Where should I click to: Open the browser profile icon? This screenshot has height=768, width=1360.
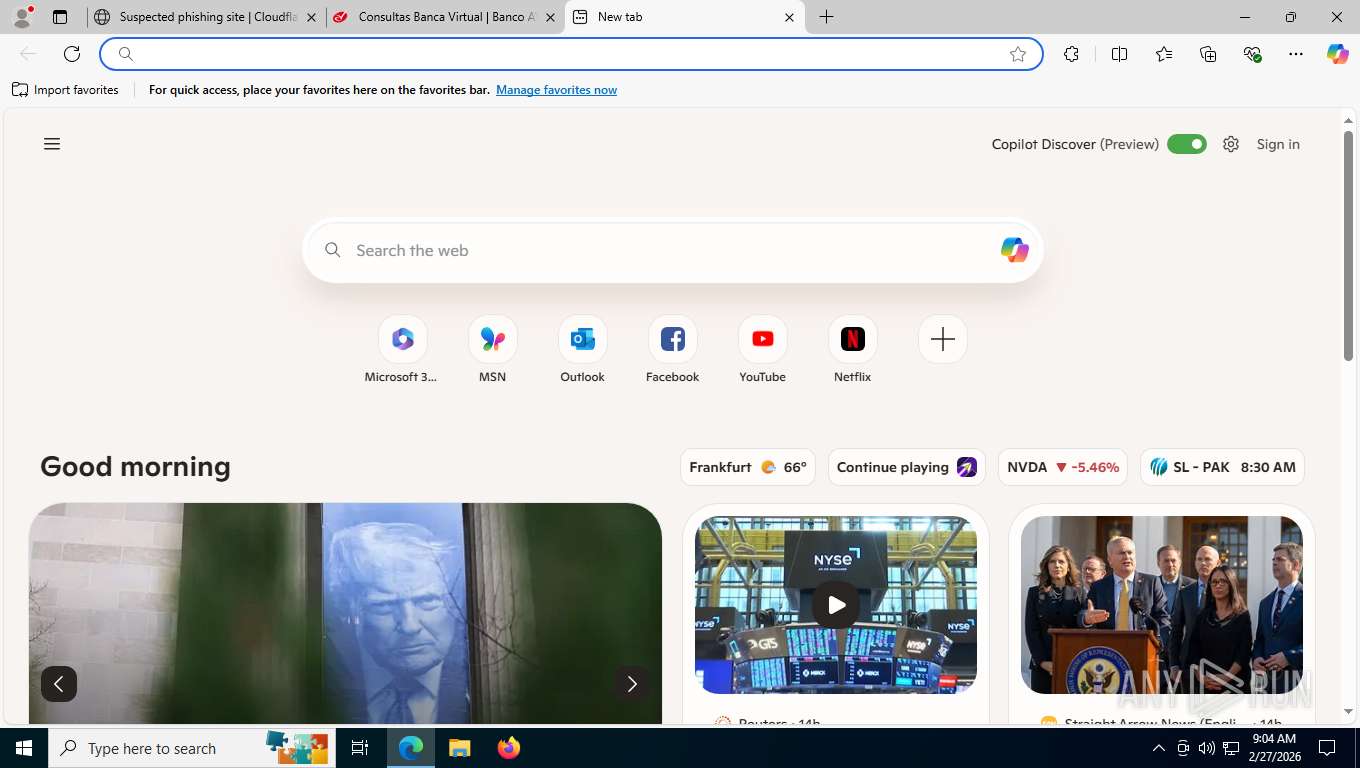click(x=23, y=17)
